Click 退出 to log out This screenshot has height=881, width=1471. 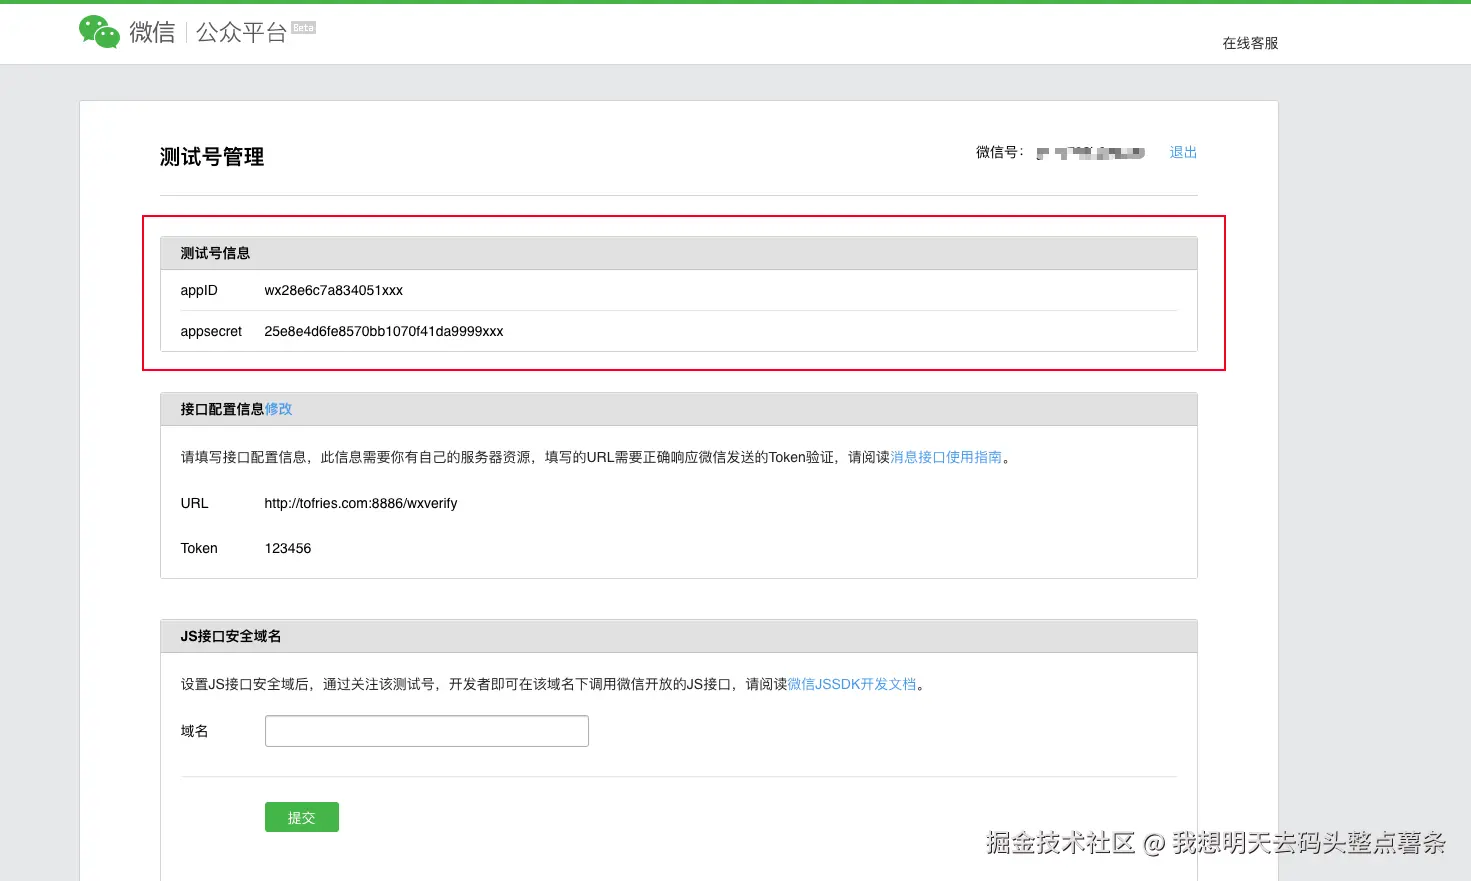[x=1183, y=152]
